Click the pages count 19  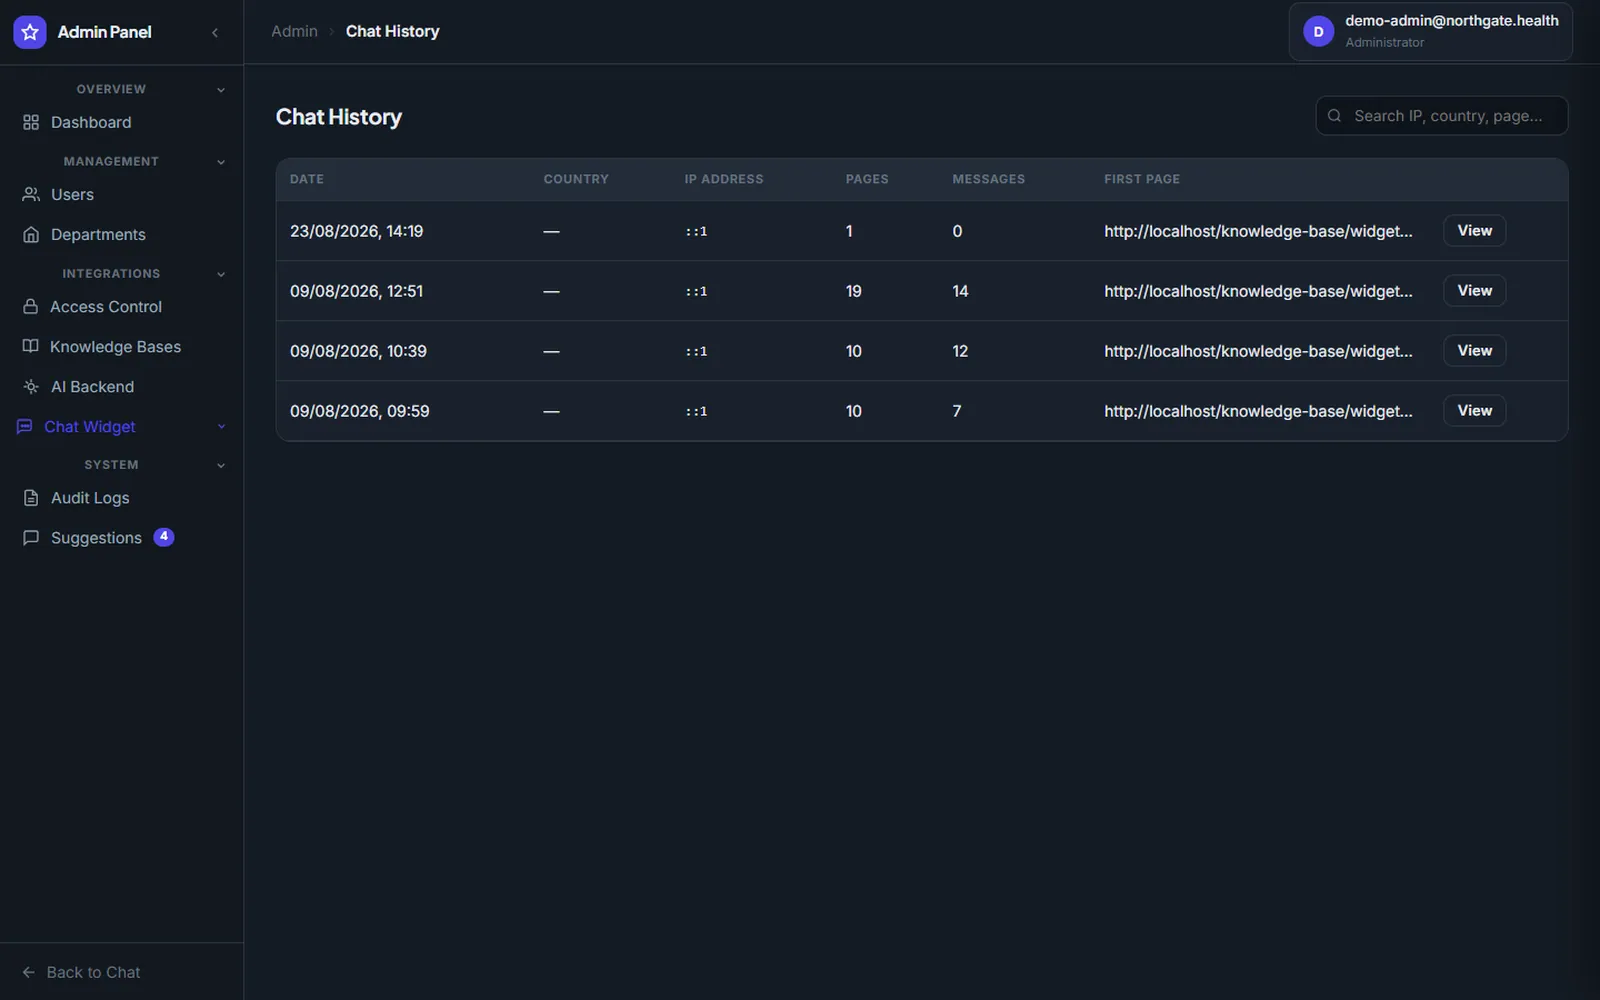[x=853, y=291]
